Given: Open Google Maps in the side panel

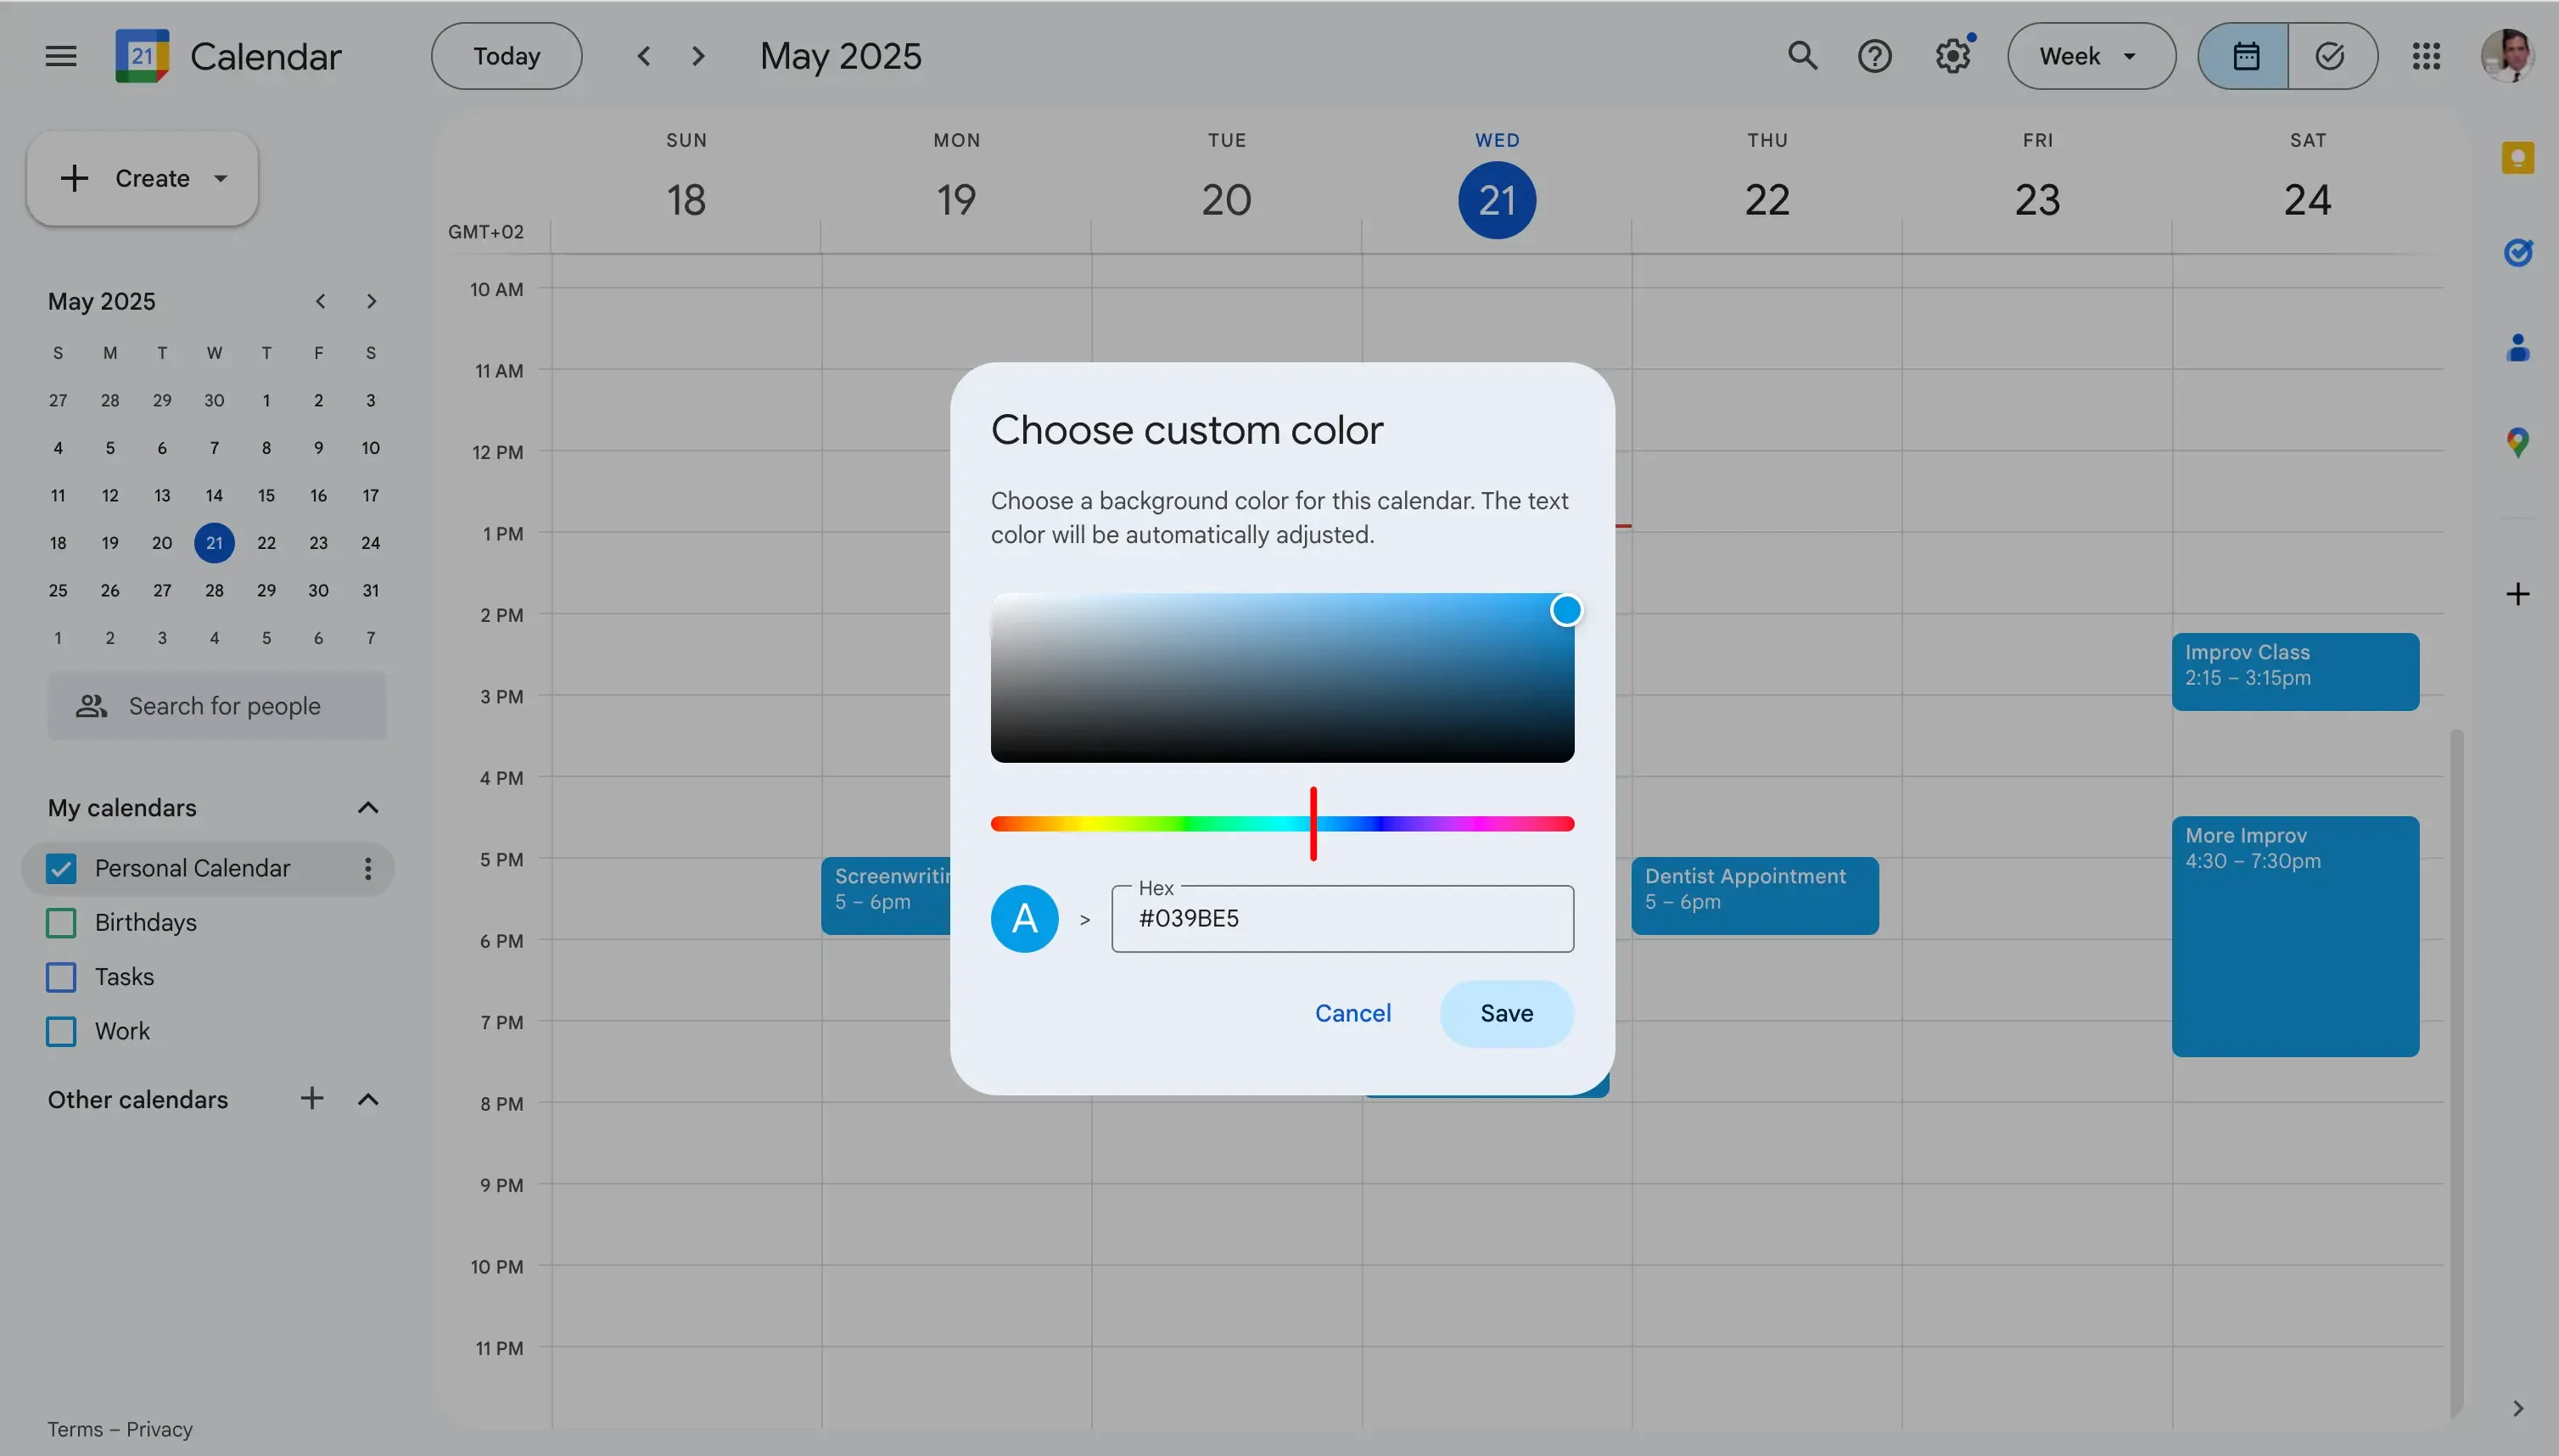Looking at the screenshot, I should click(2518, 441).
